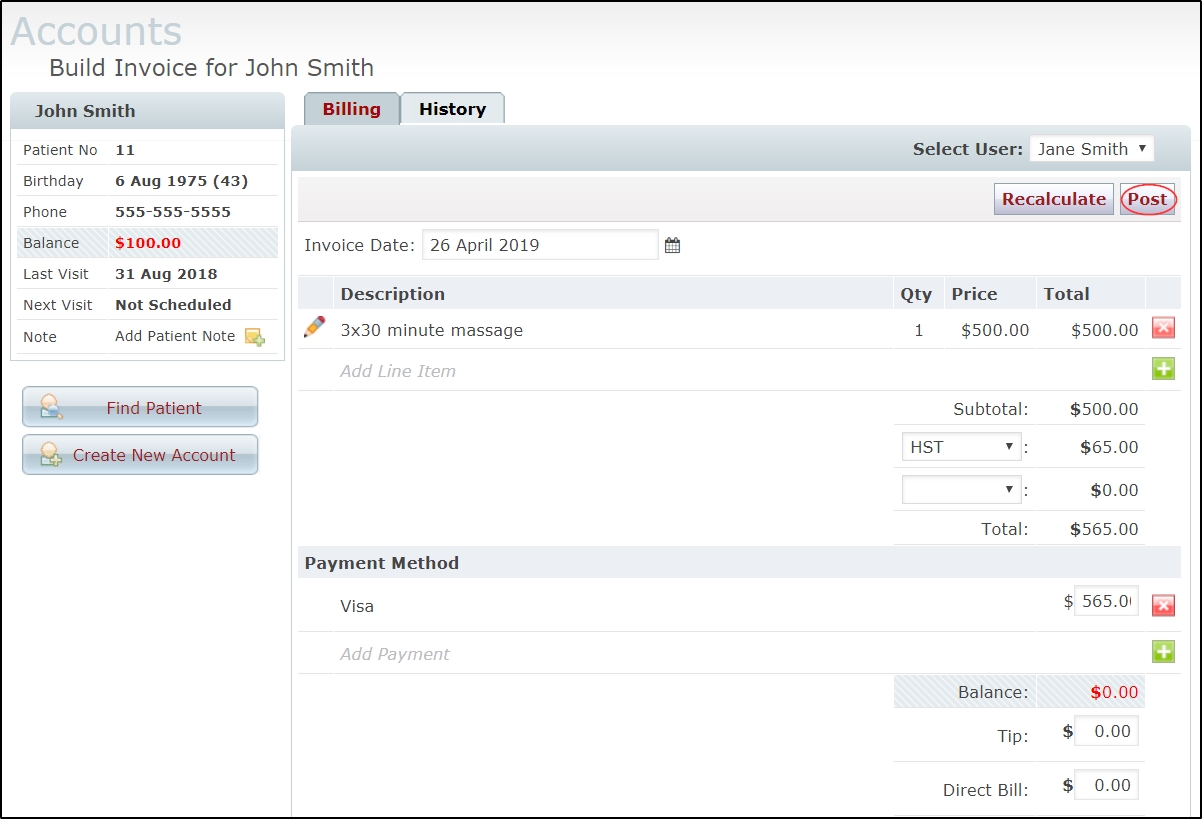Viewport: 1202px width, 819px height.
Task: Click the invoice total $565.00
Action: [x=1104, y=529]
